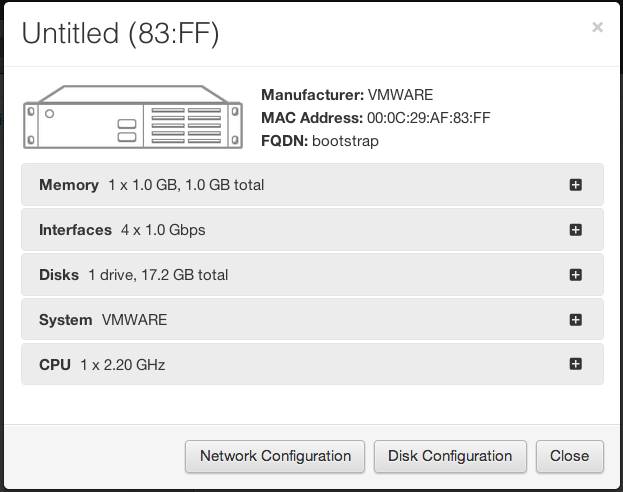
Task: Click the Memory section heading label
Action: pos(69,185)
